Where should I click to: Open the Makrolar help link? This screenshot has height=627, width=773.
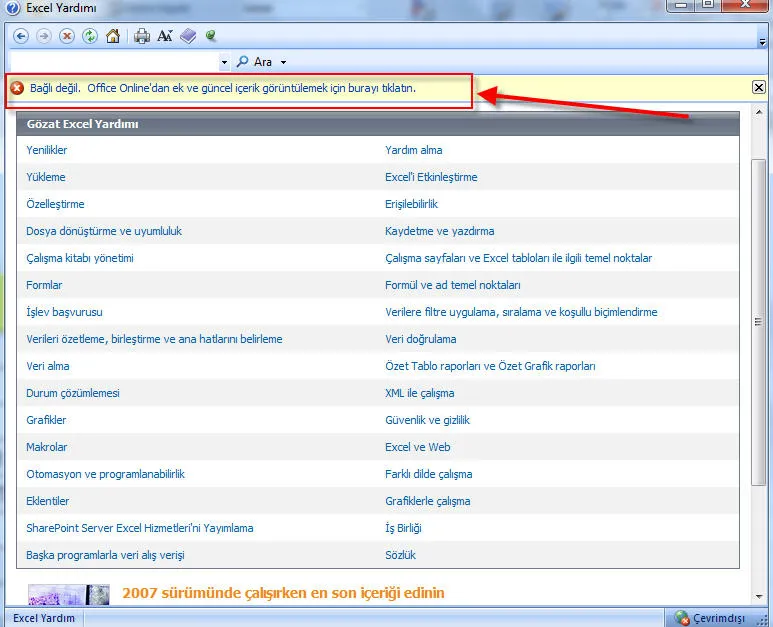47,447
